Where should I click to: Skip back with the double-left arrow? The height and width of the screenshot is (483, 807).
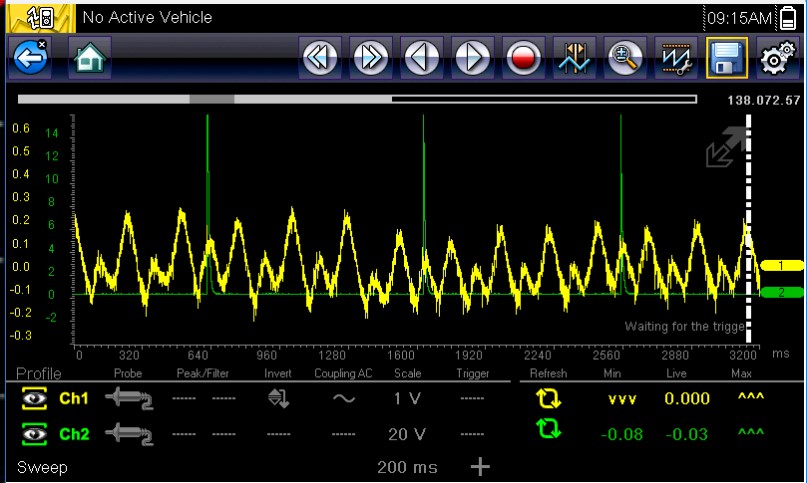click(321, 60)
